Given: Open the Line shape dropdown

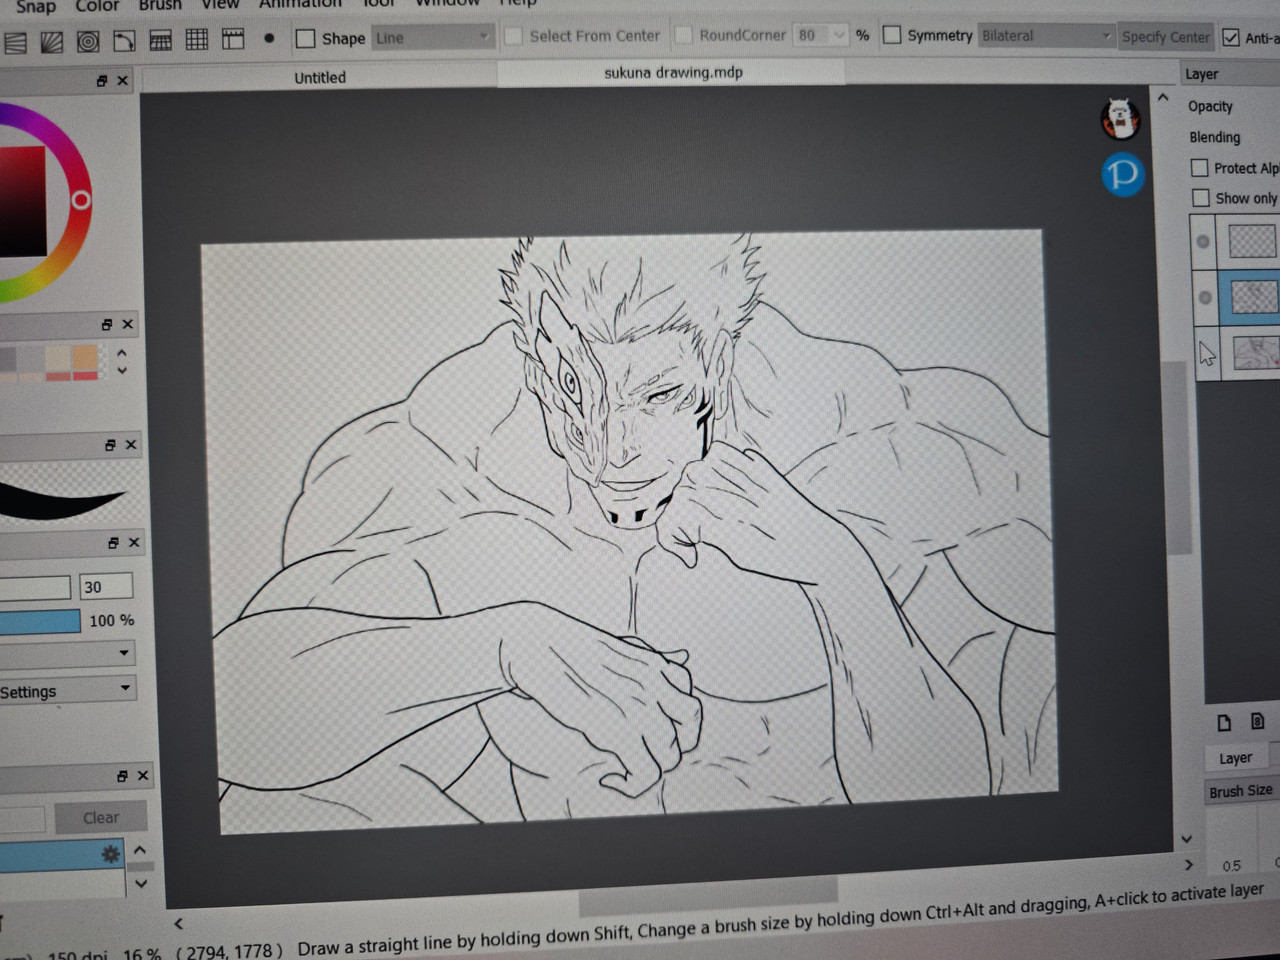Looking at the screenshot, I should pos(432,38).
